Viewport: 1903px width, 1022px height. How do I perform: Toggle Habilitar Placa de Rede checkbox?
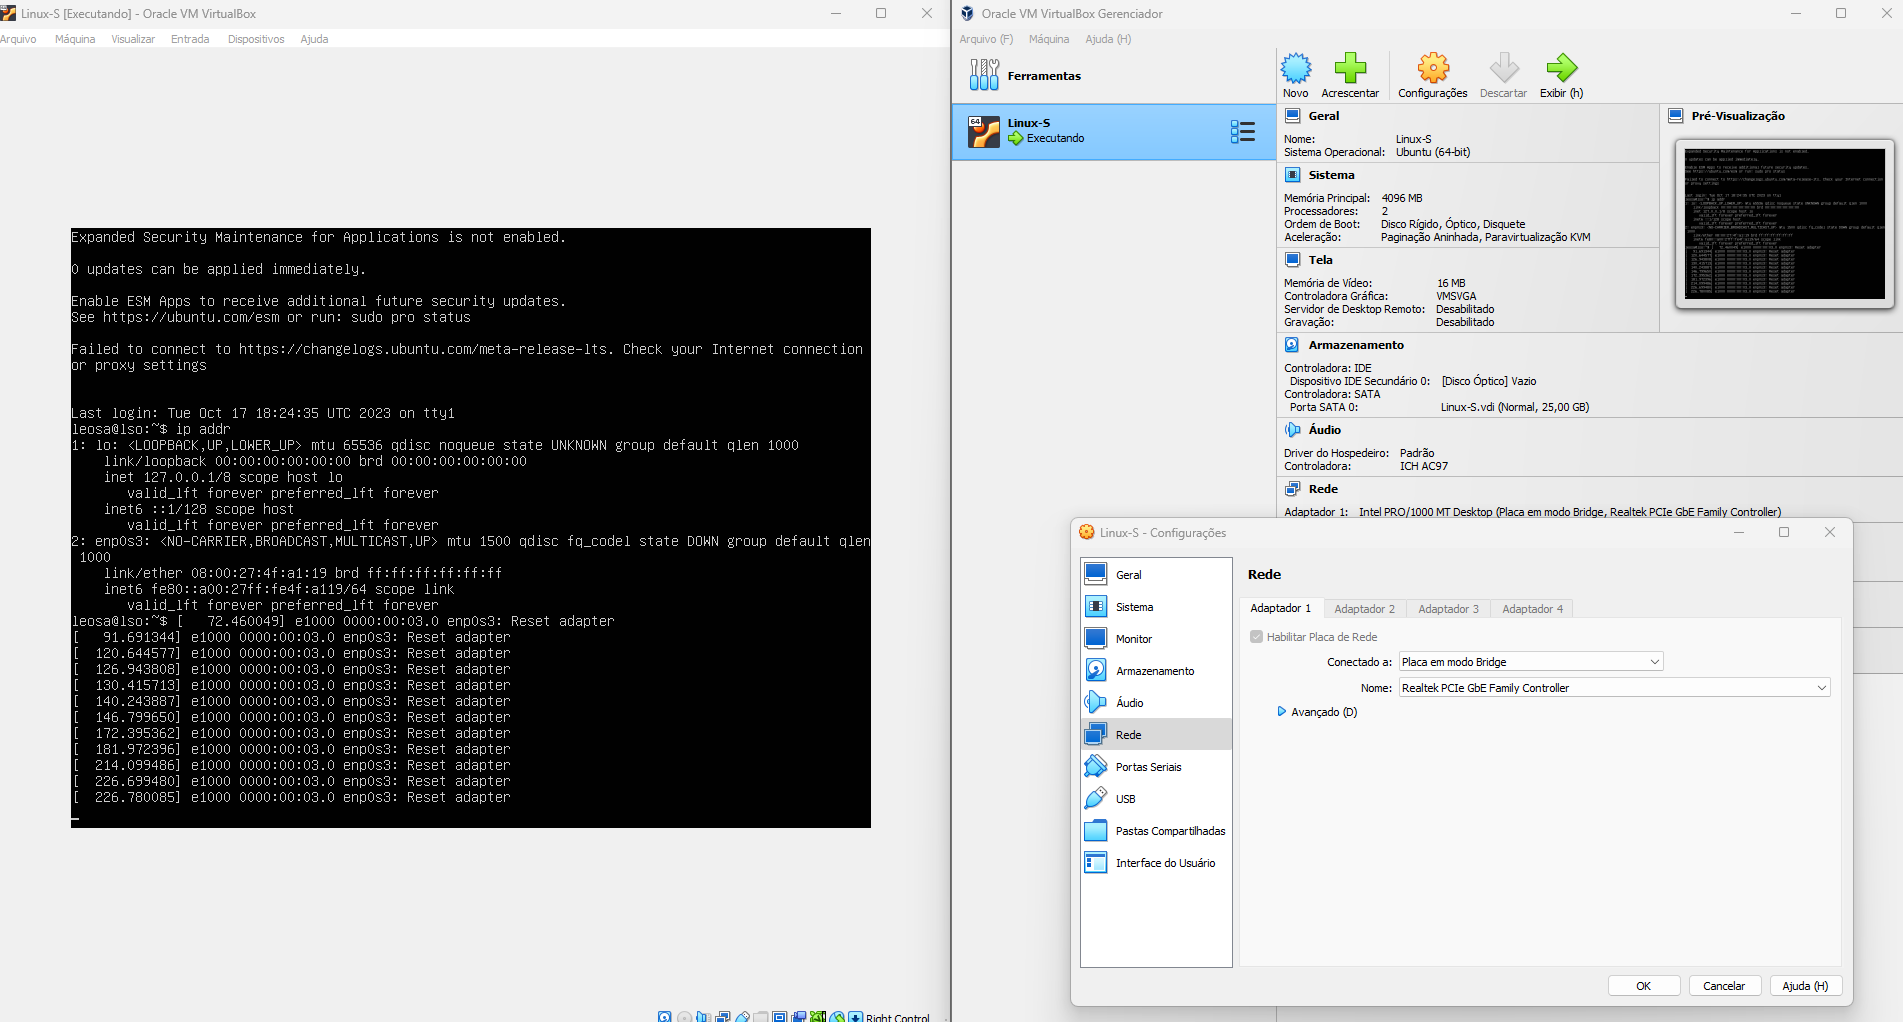(1256, 637)
